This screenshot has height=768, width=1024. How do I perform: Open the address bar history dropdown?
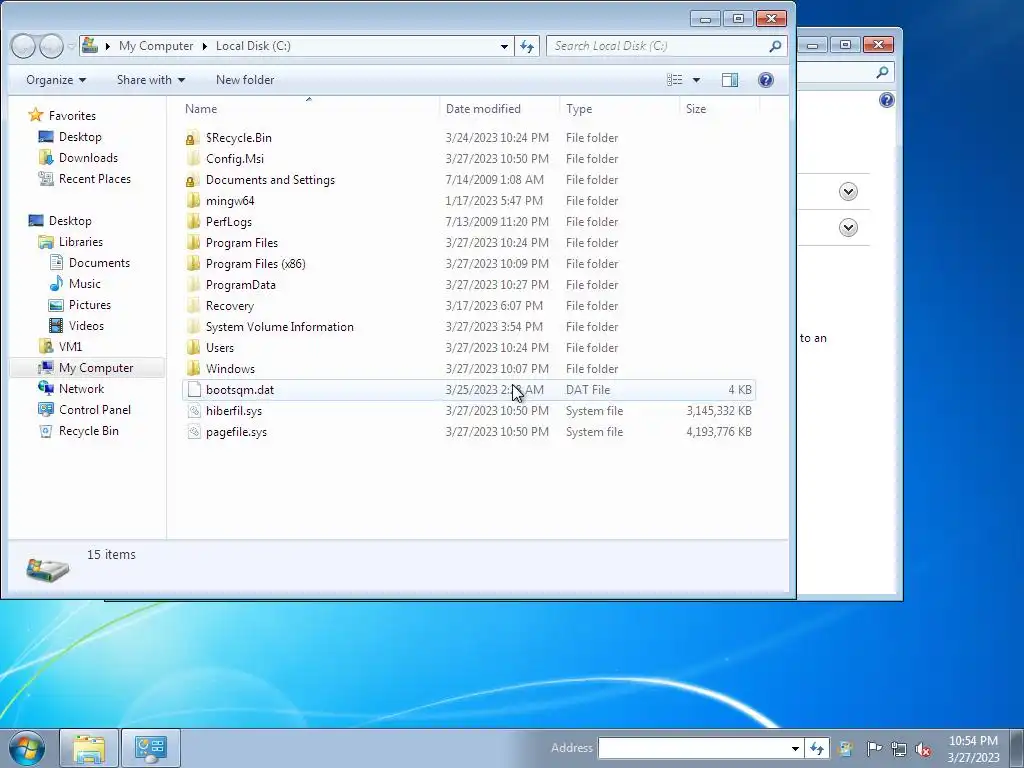pos(504,46)
